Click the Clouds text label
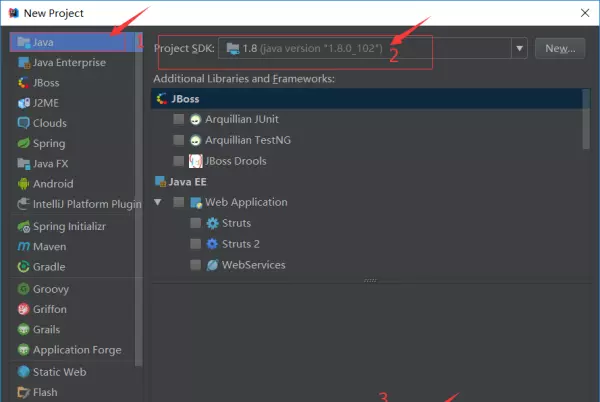Screen dimensions: 600x402 click(50, 123)
